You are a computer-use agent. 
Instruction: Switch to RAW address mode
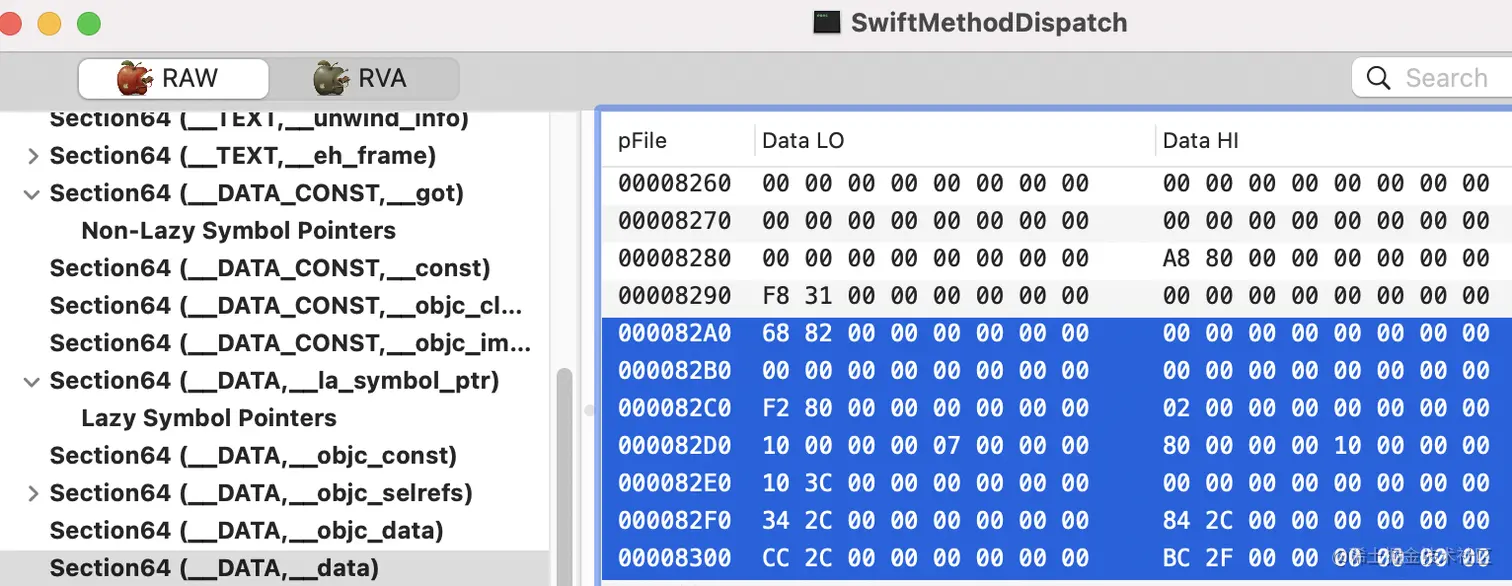(x=173, y=78)
